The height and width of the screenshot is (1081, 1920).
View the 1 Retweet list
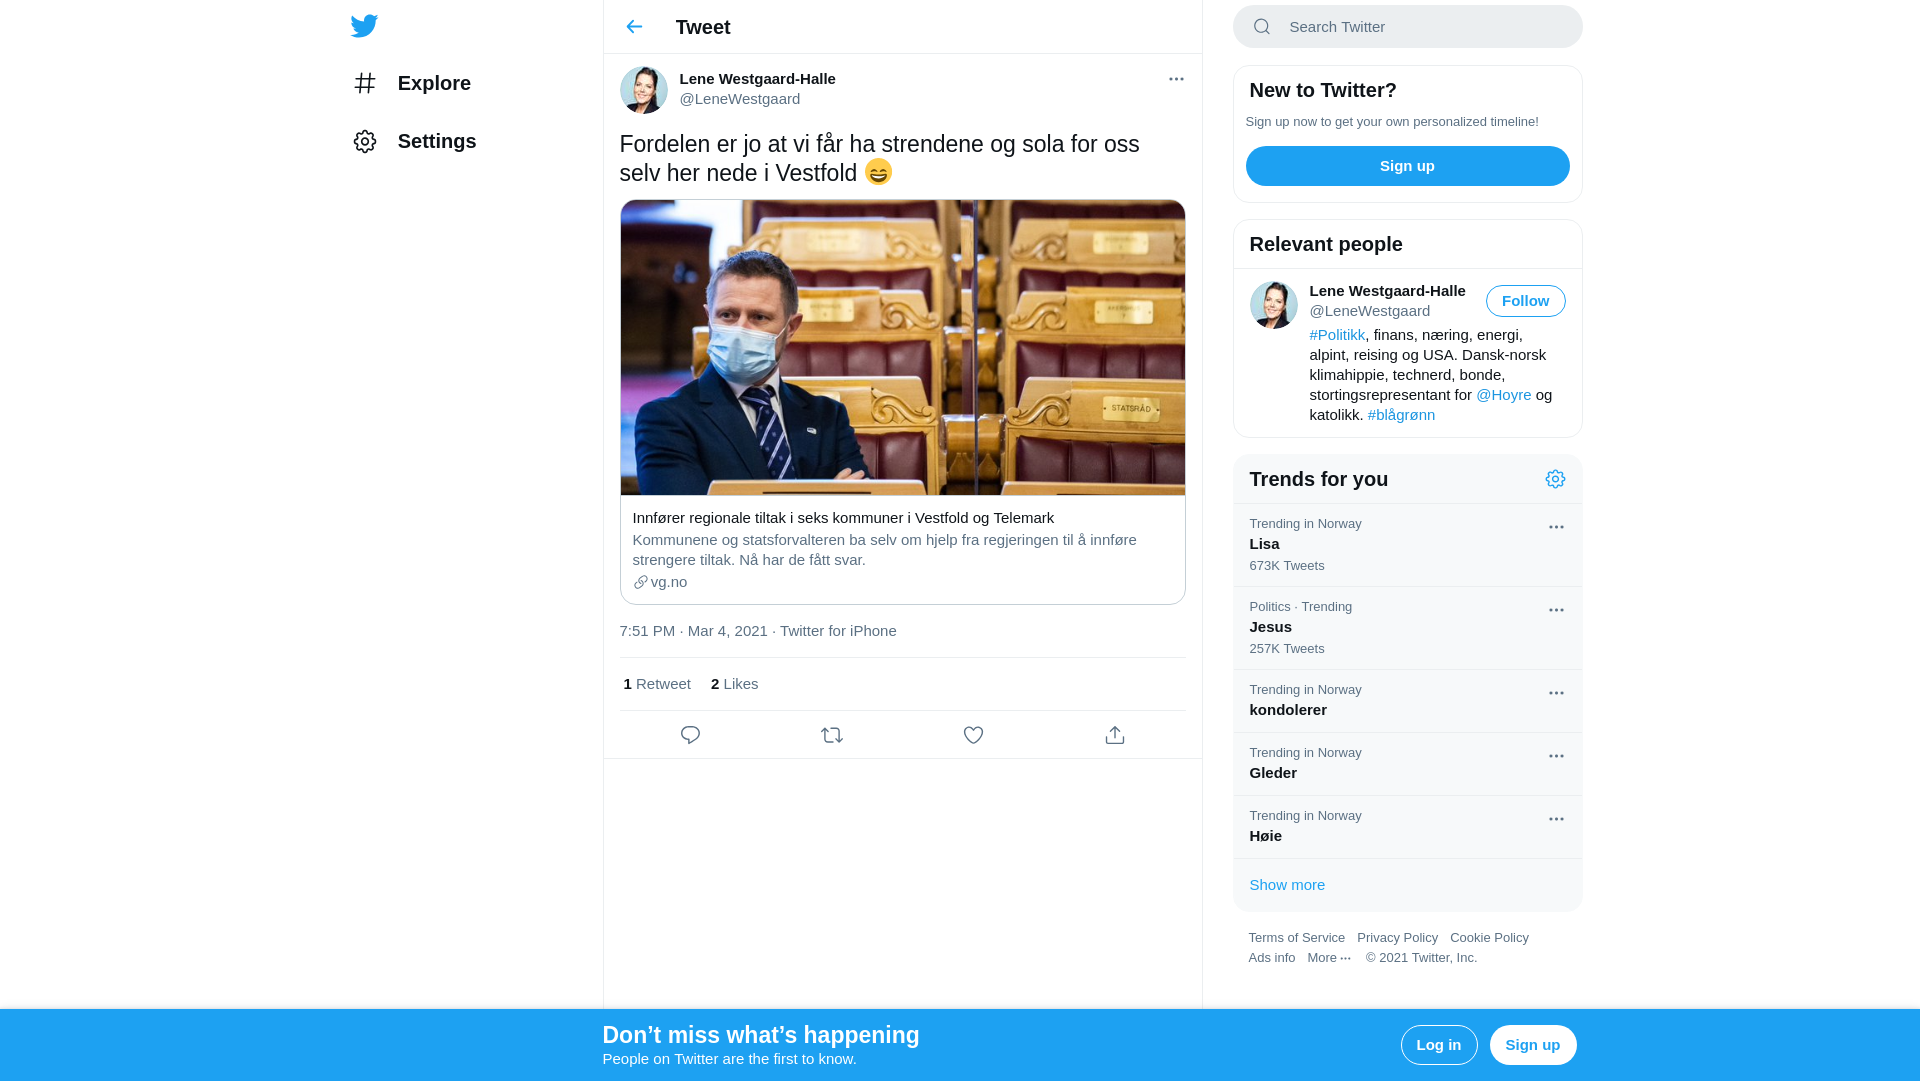(x=657, y=684)
